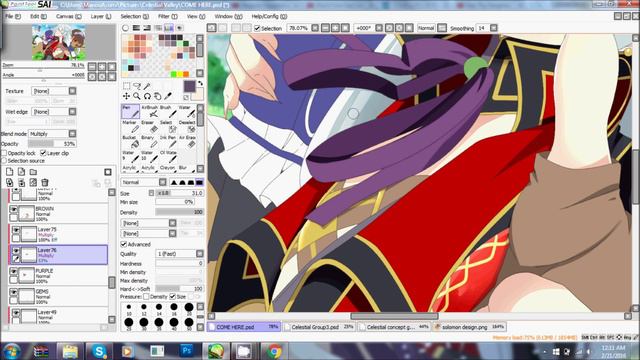The image size is (640, 360).
Task: Open Chrome from the taskbar
Action: tap(274, 351)
